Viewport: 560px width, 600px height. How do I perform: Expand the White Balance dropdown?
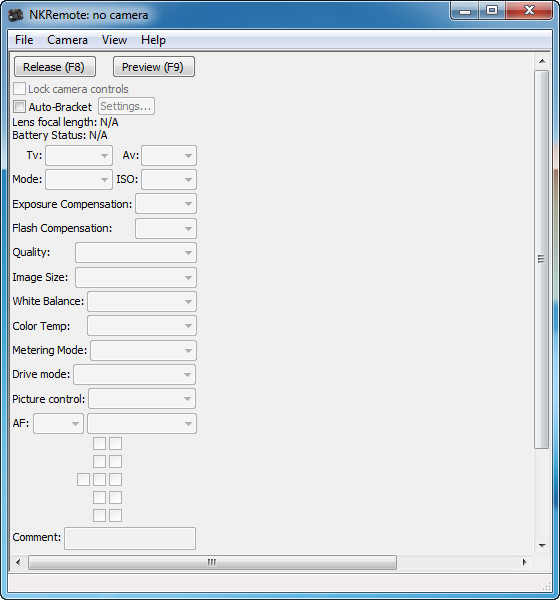coord(142,302)
